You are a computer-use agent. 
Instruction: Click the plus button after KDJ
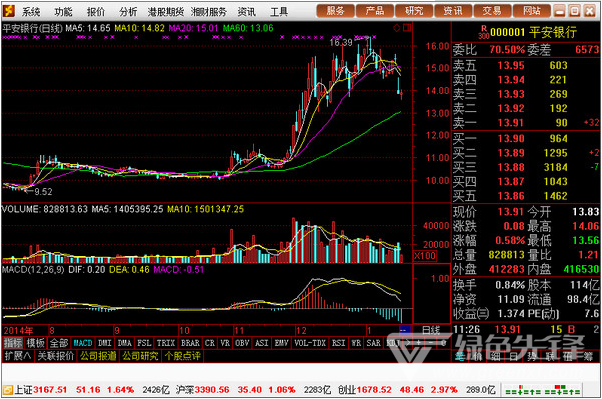[x=418, y=343]
